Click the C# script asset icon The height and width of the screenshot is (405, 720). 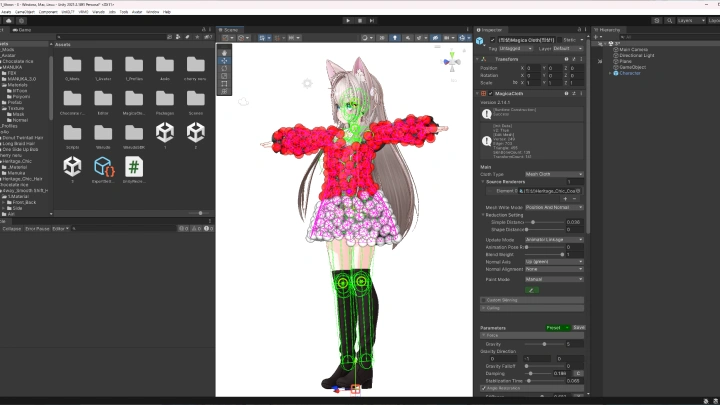pyautogui.click(x=134, y=167)
